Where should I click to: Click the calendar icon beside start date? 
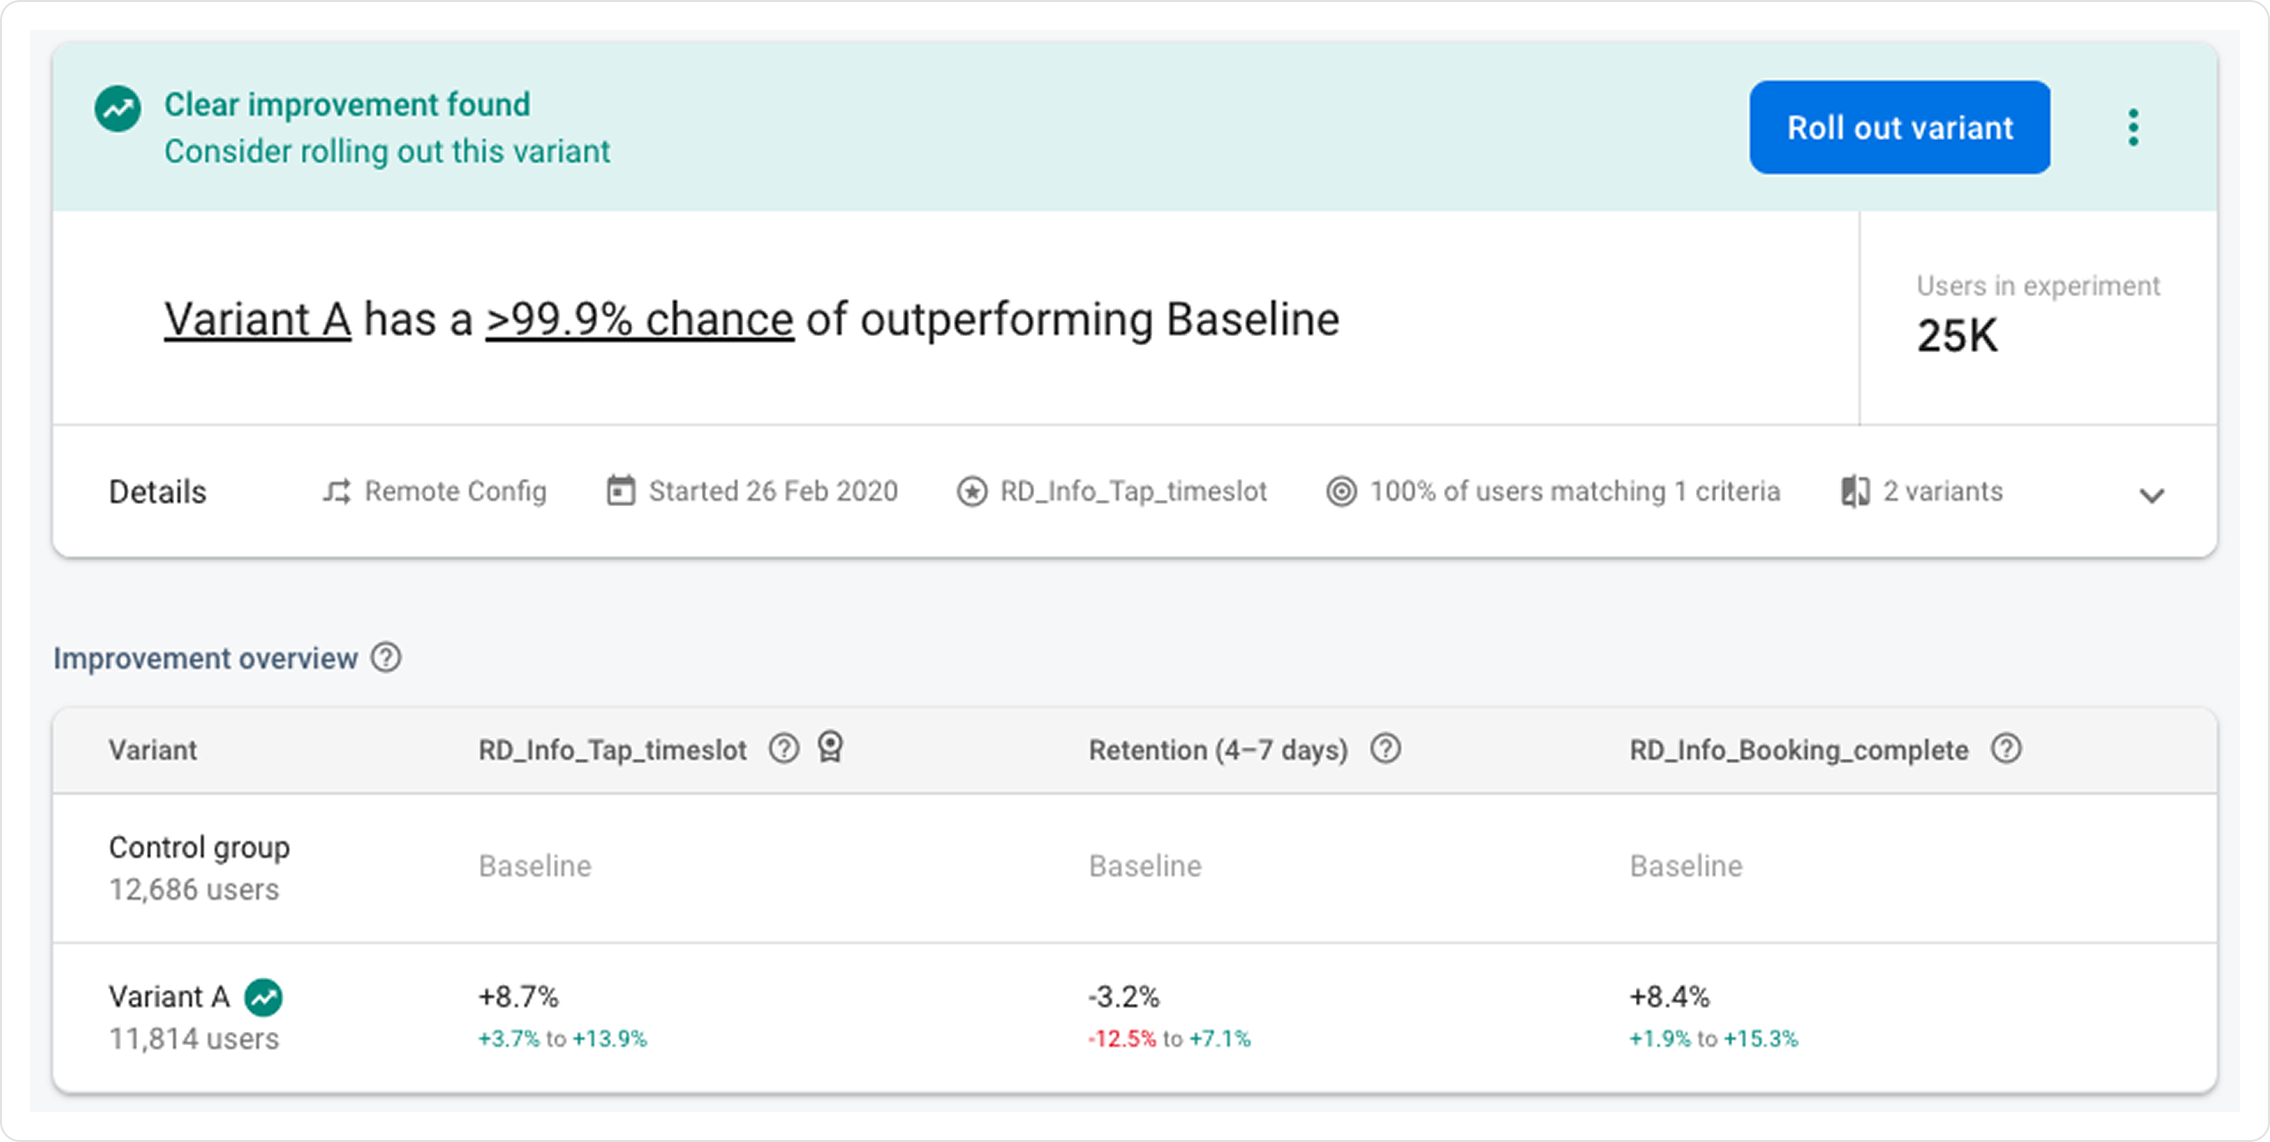pyautogui.click(x=621, y=491)
